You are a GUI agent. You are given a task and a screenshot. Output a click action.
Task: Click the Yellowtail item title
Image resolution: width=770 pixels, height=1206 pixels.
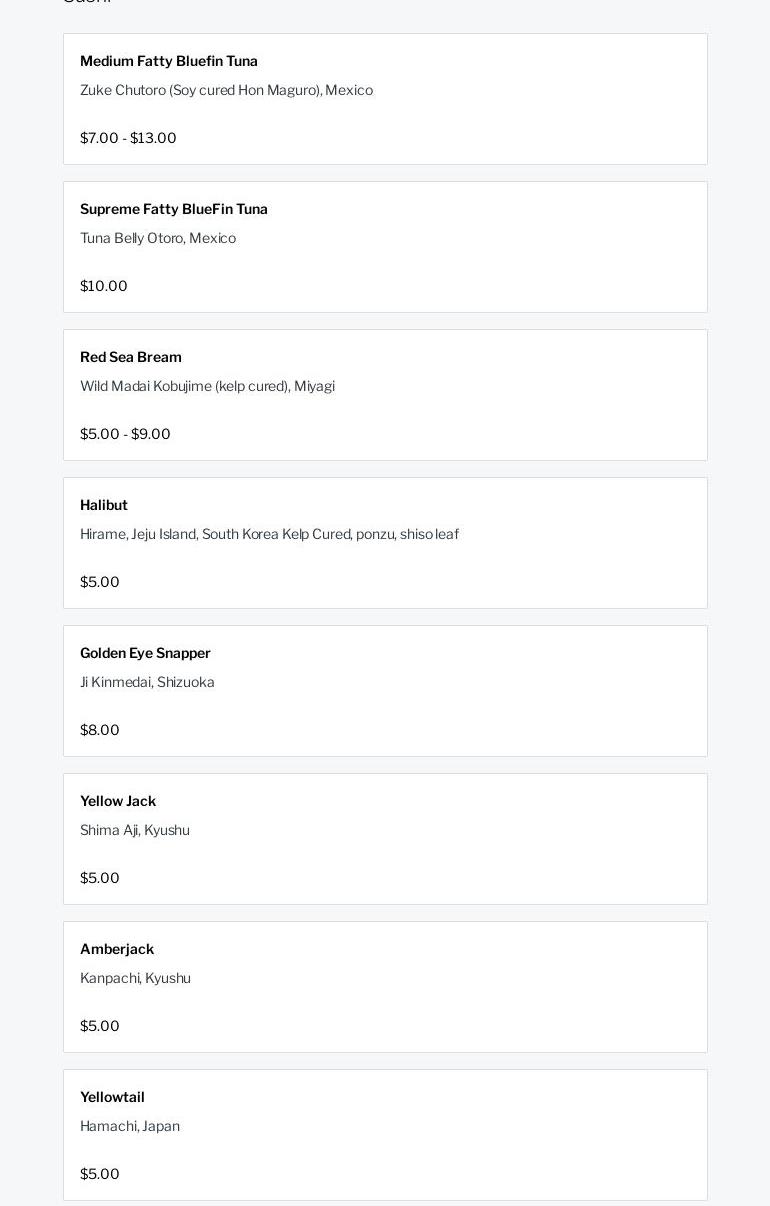tap(112, 1098)
